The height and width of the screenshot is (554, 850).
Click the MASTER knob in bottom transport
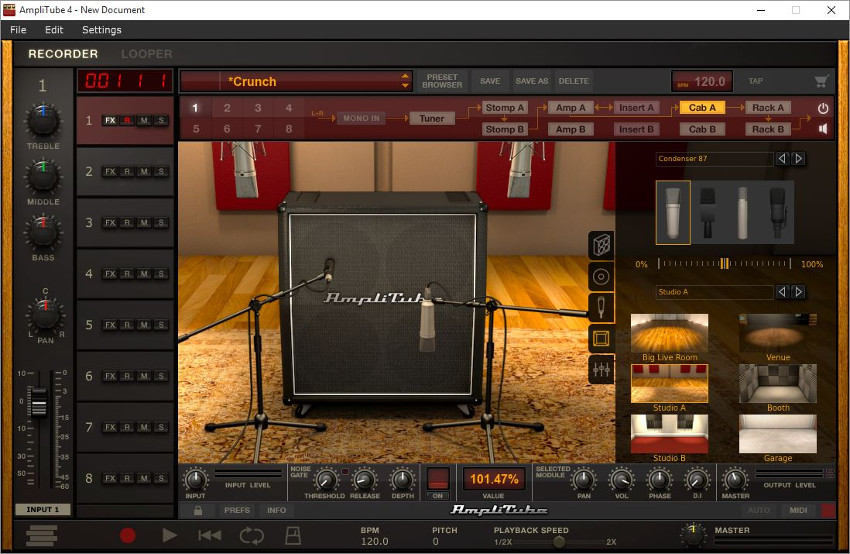[693, 534]
